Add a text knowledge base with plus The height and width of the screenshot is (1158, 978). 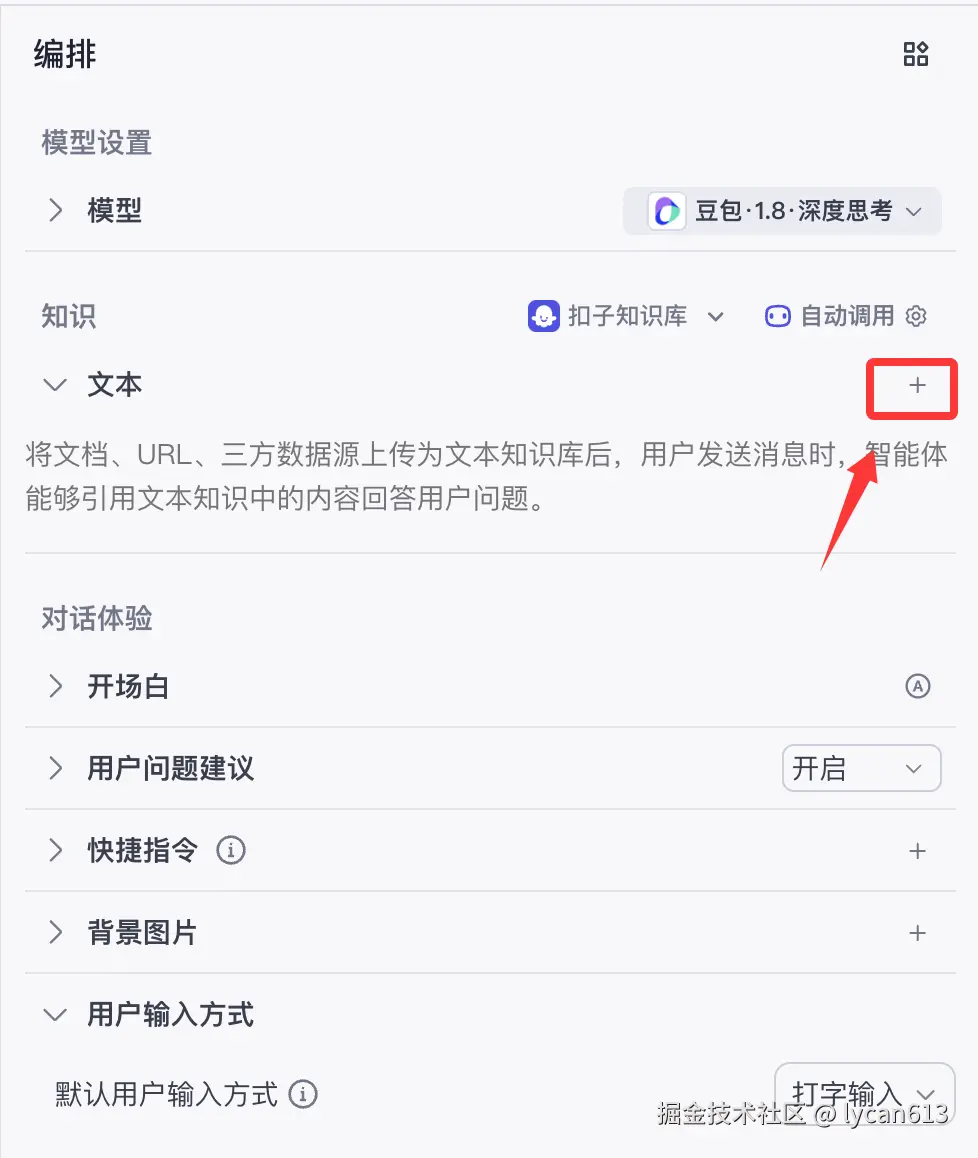click(917, 385)
